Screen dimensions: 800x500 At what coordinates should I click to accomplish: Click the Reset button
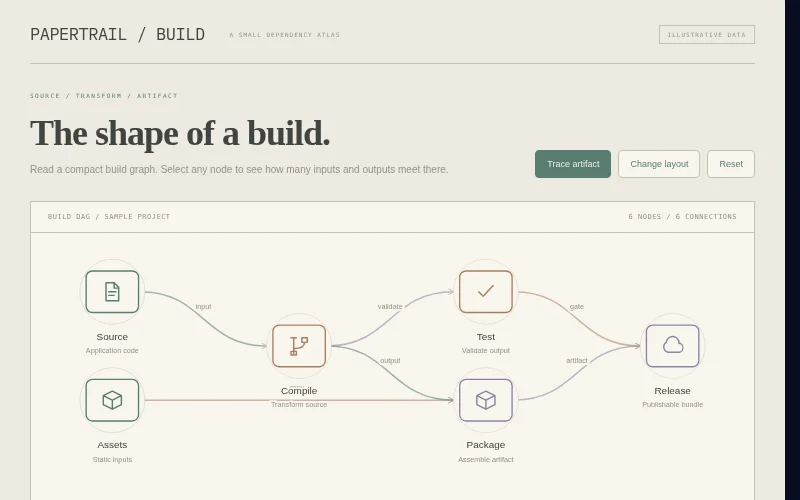(731, 164)
